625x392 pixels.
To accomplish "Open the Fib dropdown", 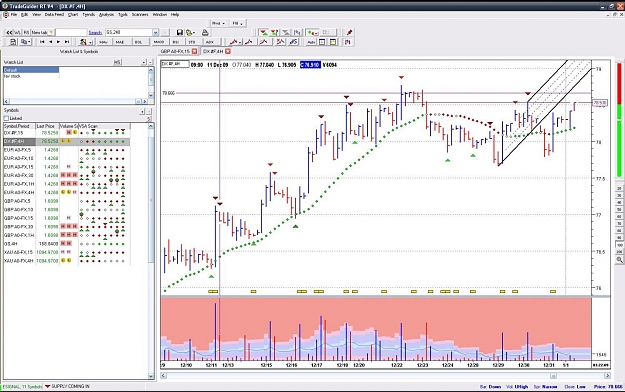I will tap(238, 23).
